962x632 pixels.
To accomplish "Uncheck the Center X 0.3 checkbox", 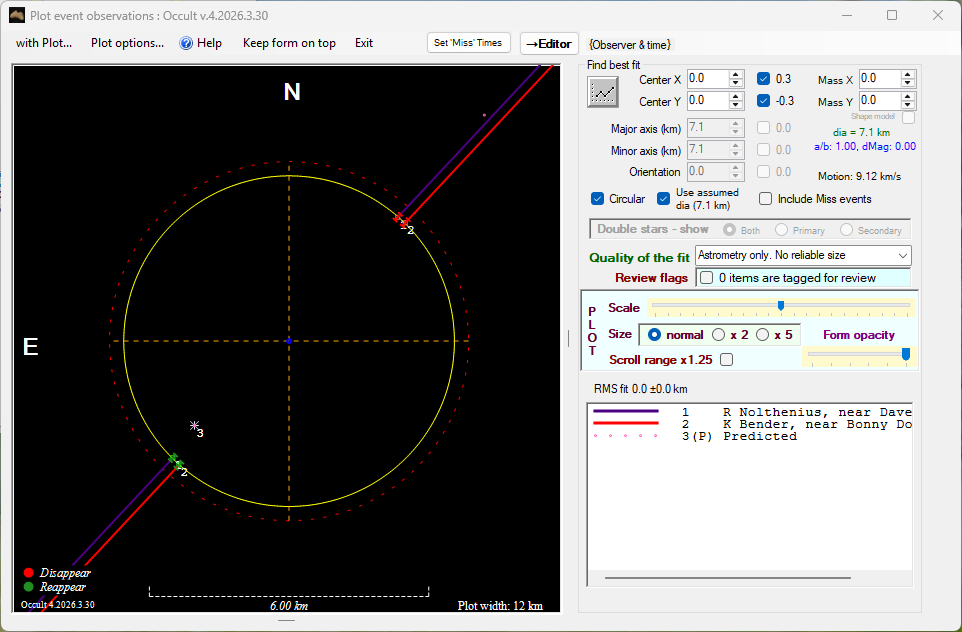I will tap(763, 79).
